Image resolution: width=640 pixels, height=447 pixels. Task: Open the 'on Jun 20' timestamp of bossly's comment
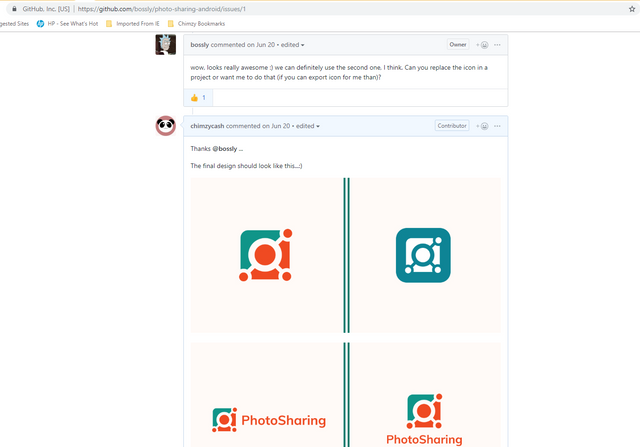coord(261,44)
